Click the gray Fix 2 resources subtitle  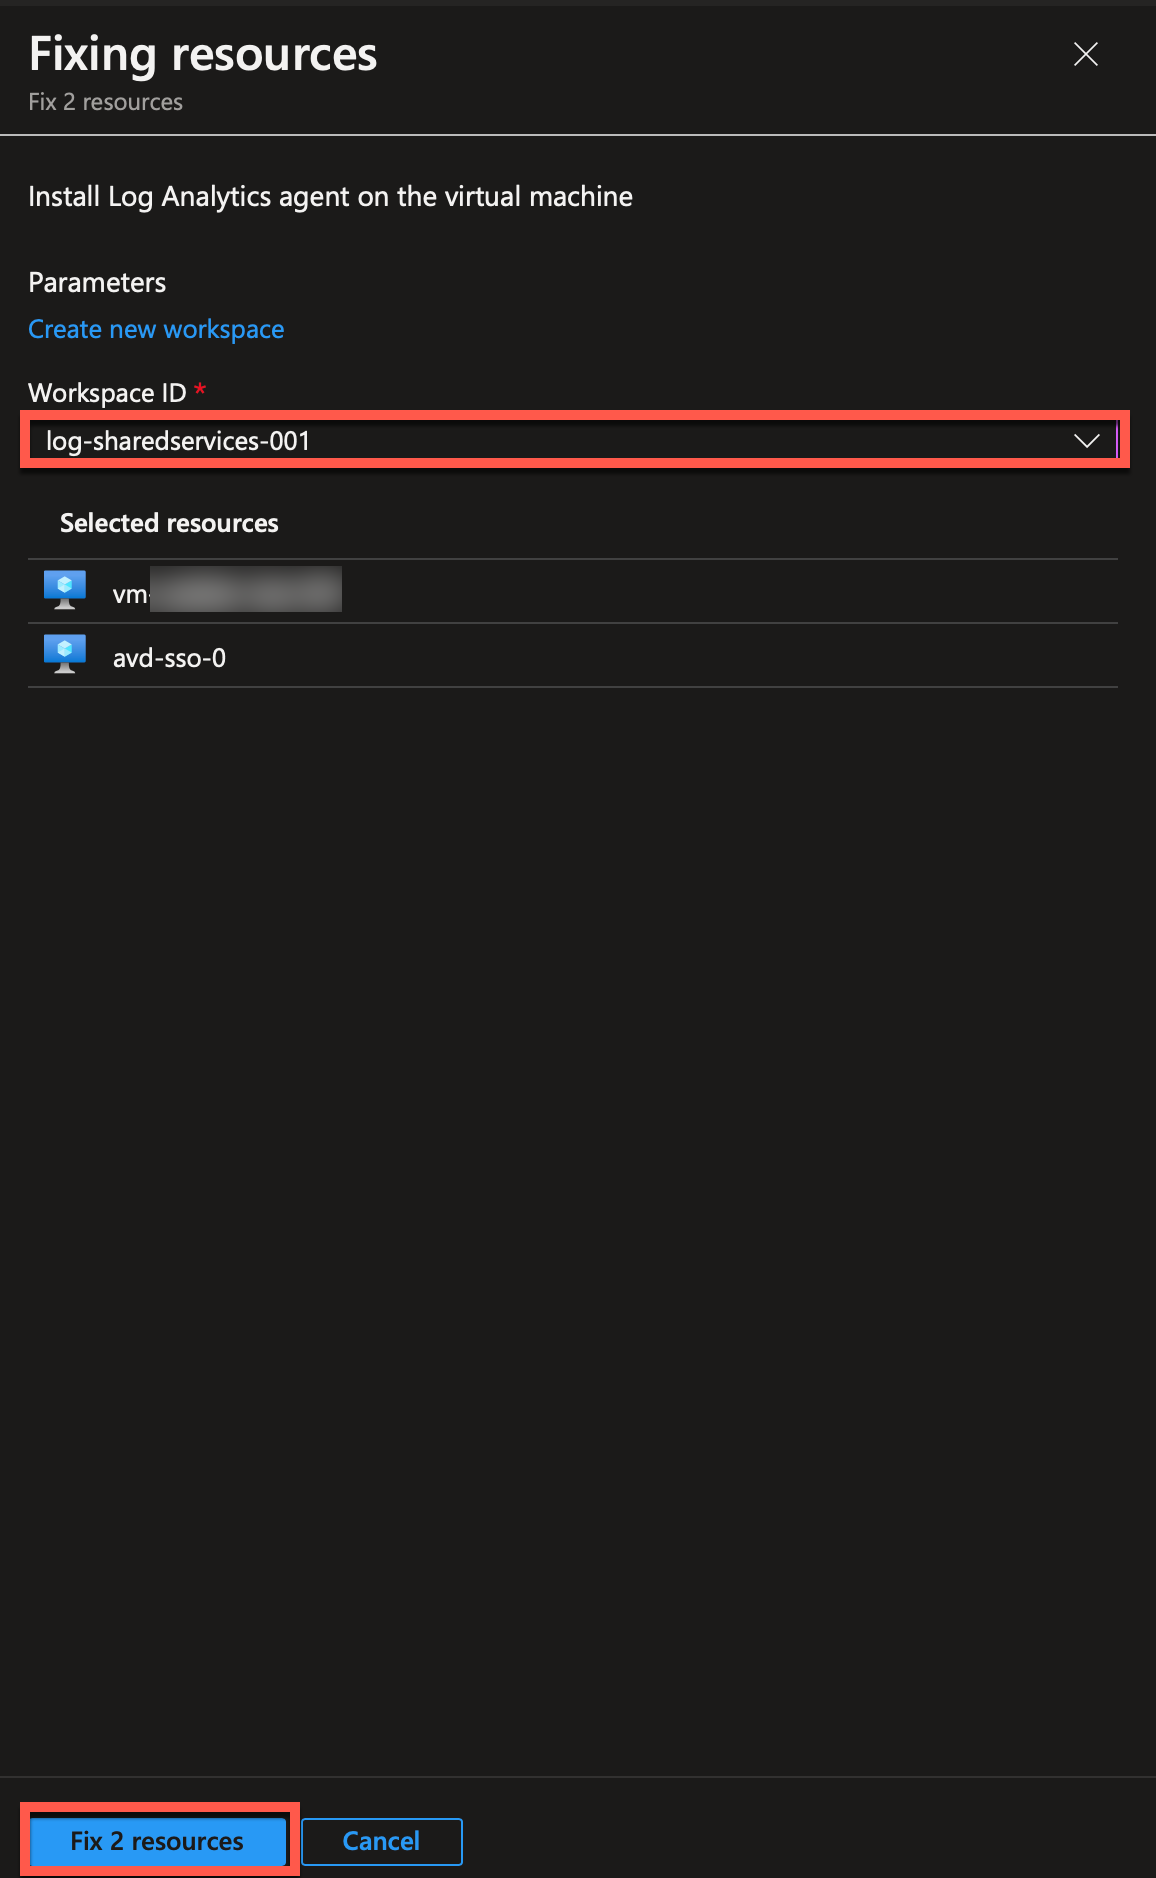(105, 102)
